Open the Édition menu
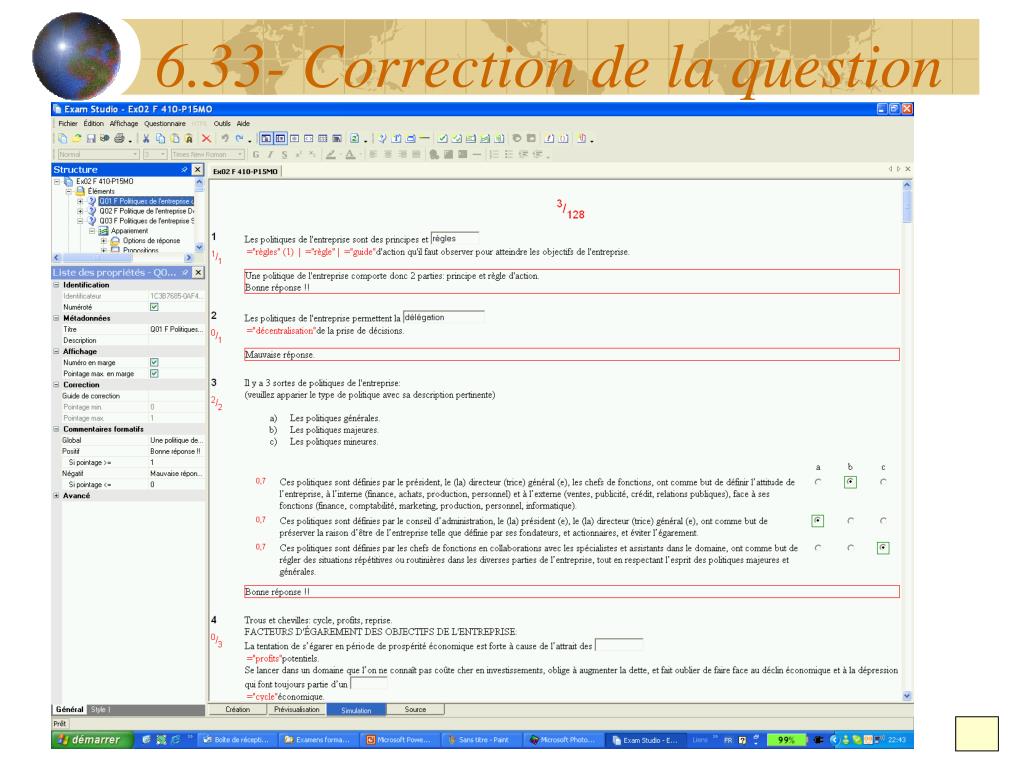 coord(93,123)
